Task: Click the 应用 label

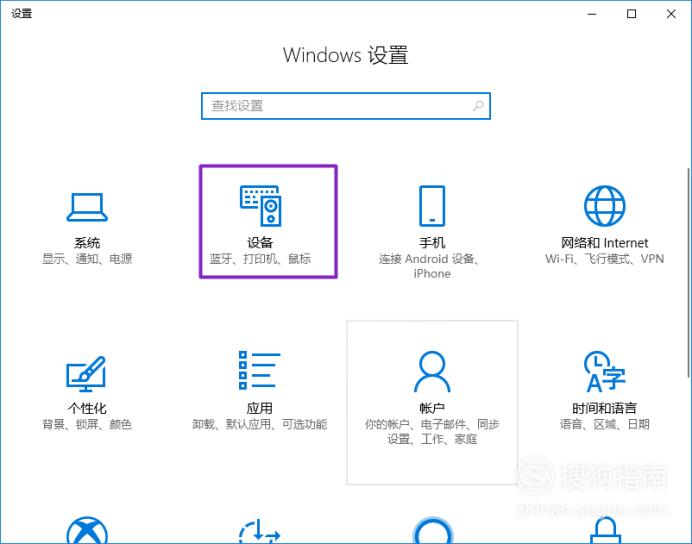Action: [x=260, y=408]
